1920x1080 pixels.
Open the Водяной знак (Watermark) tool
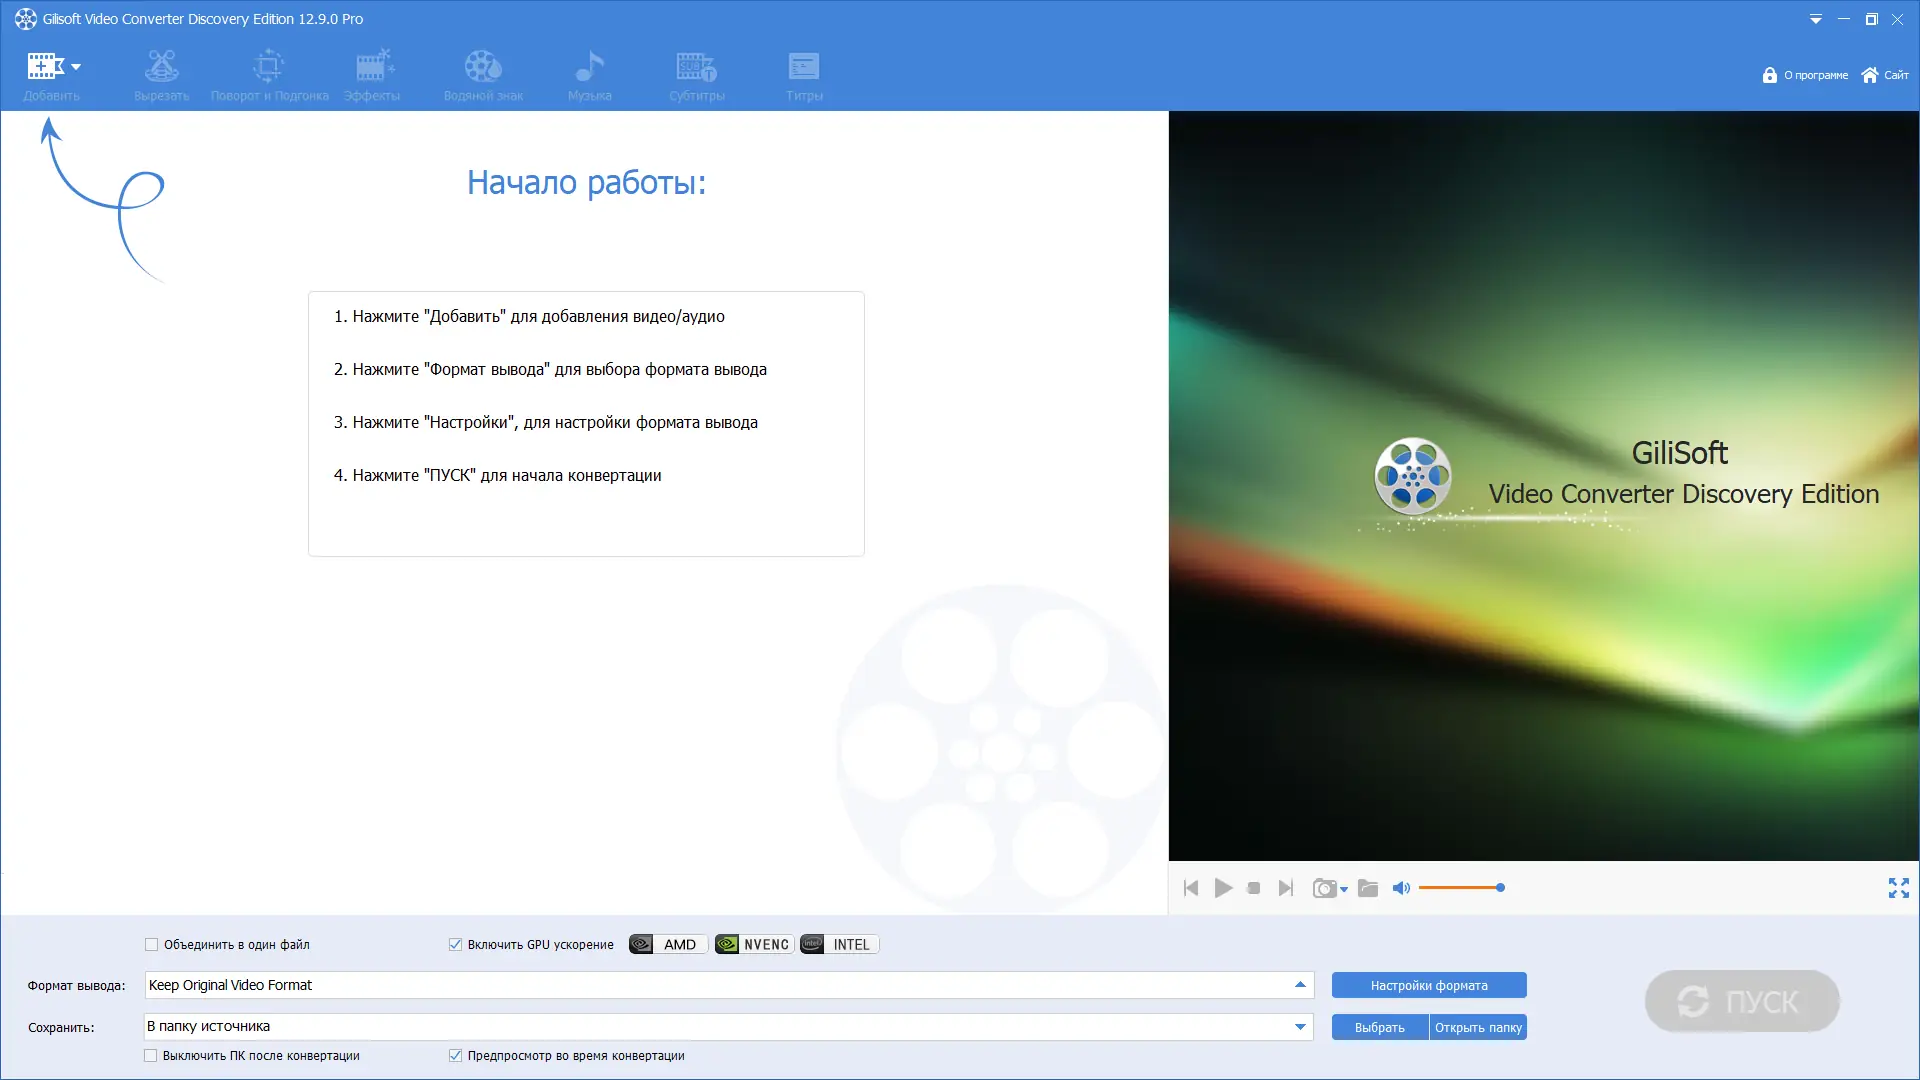[x=484, y=72]
